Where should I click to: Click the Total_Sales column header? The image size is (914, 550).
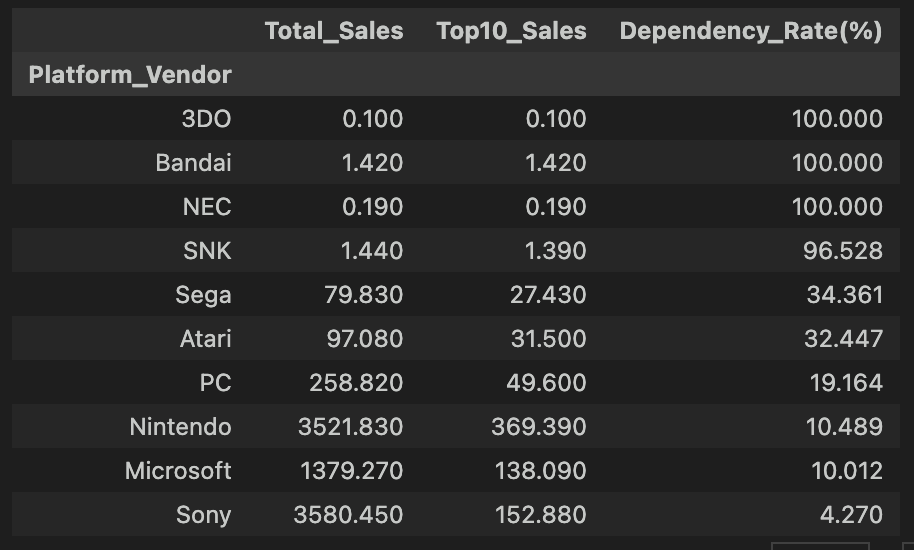pyautogui.click(x=334, y=31)
